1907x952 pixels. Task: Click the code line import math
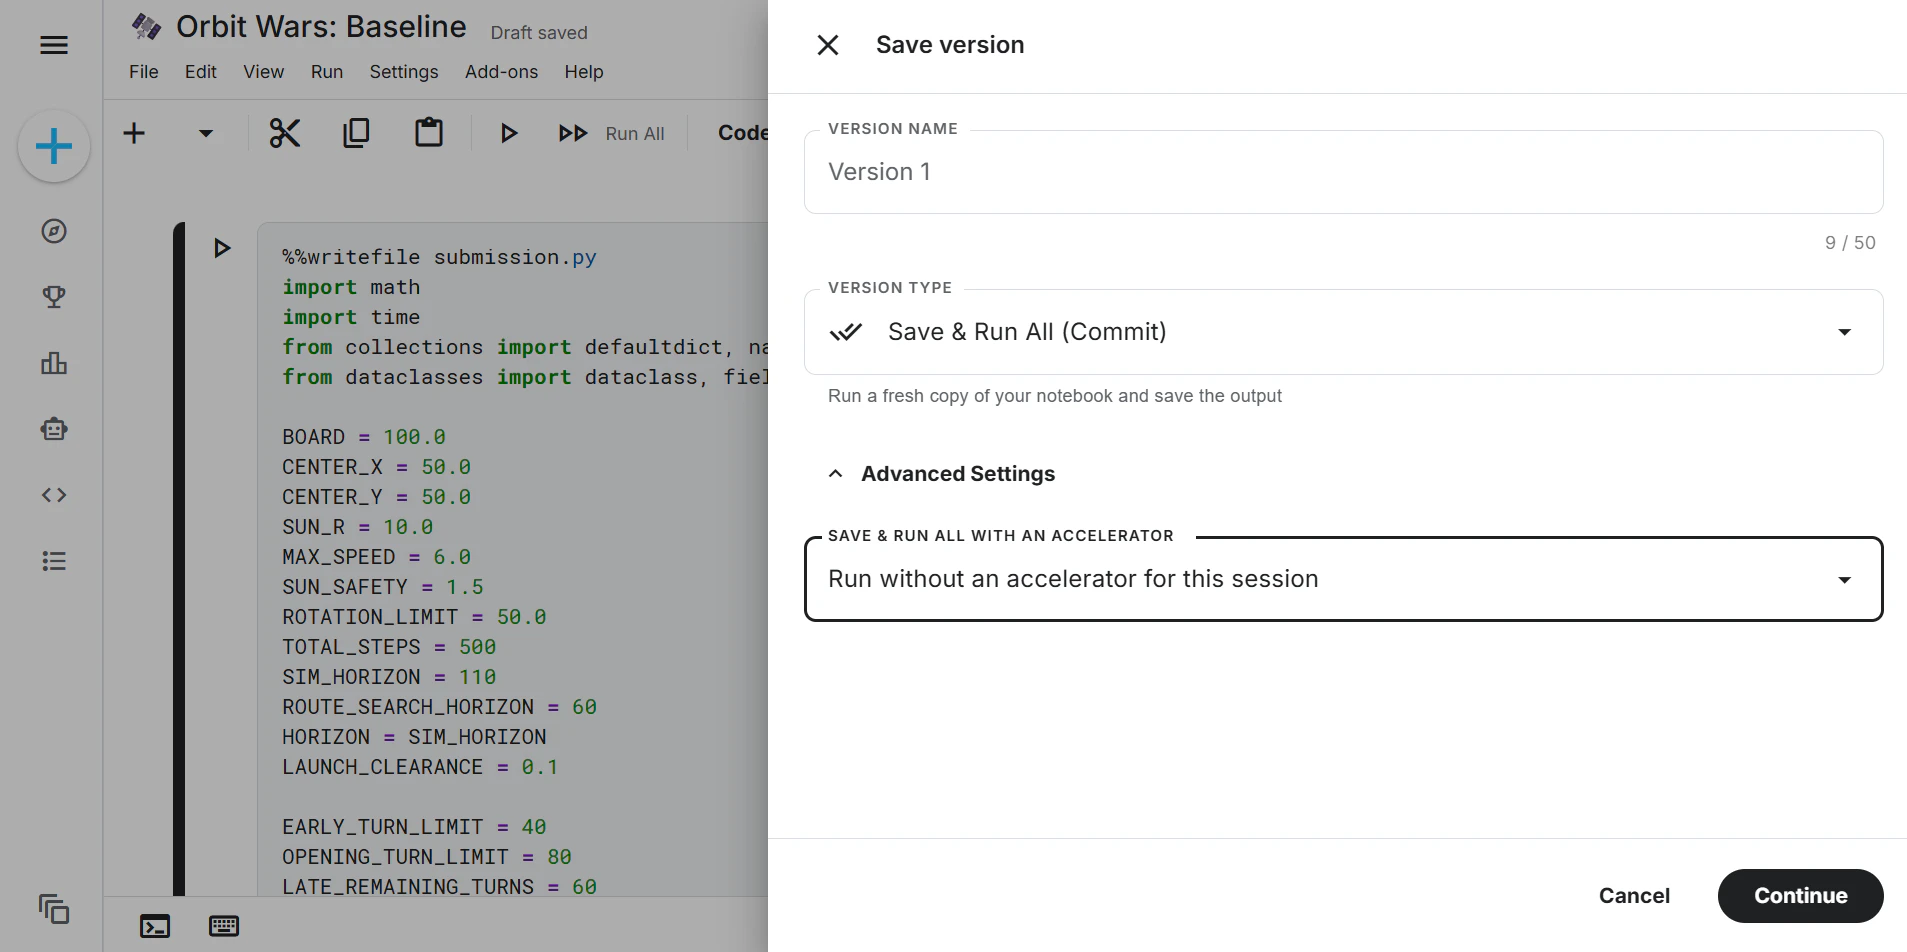pyautogui.click(x=351, y=287)
